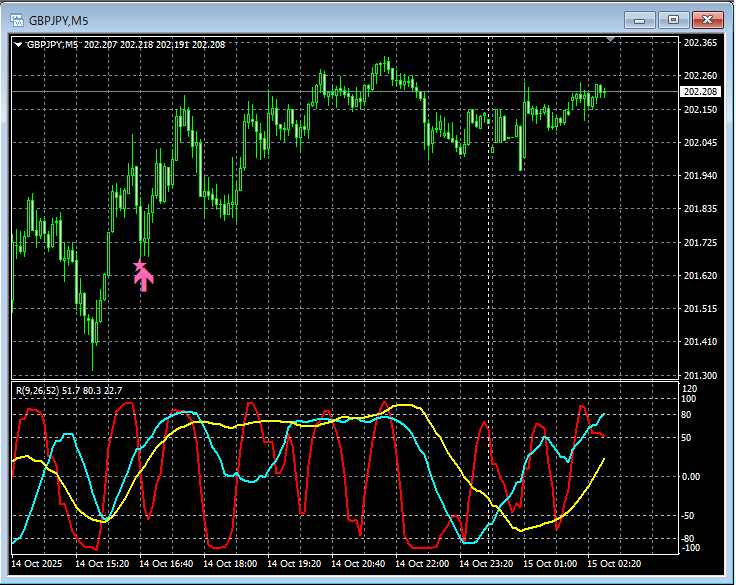Click the 202.365 price scale label

coord(700,43)
